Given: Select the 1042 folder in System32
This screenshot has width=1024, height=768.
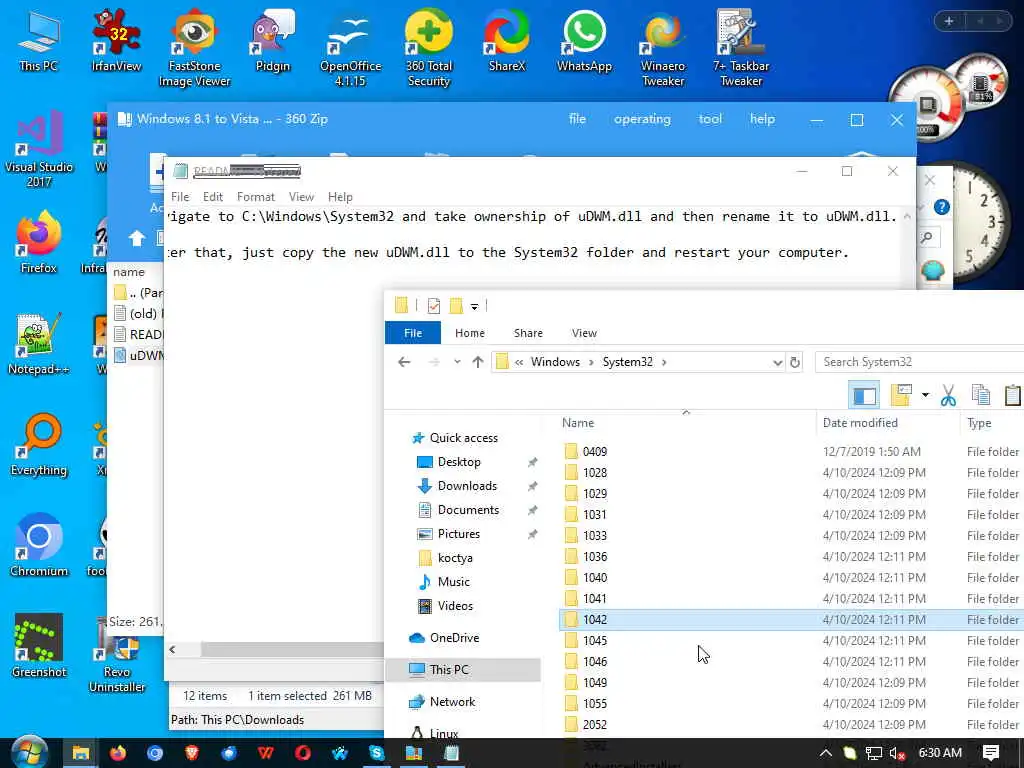Looking at the screenshot, I should click(x=792, y=619).
